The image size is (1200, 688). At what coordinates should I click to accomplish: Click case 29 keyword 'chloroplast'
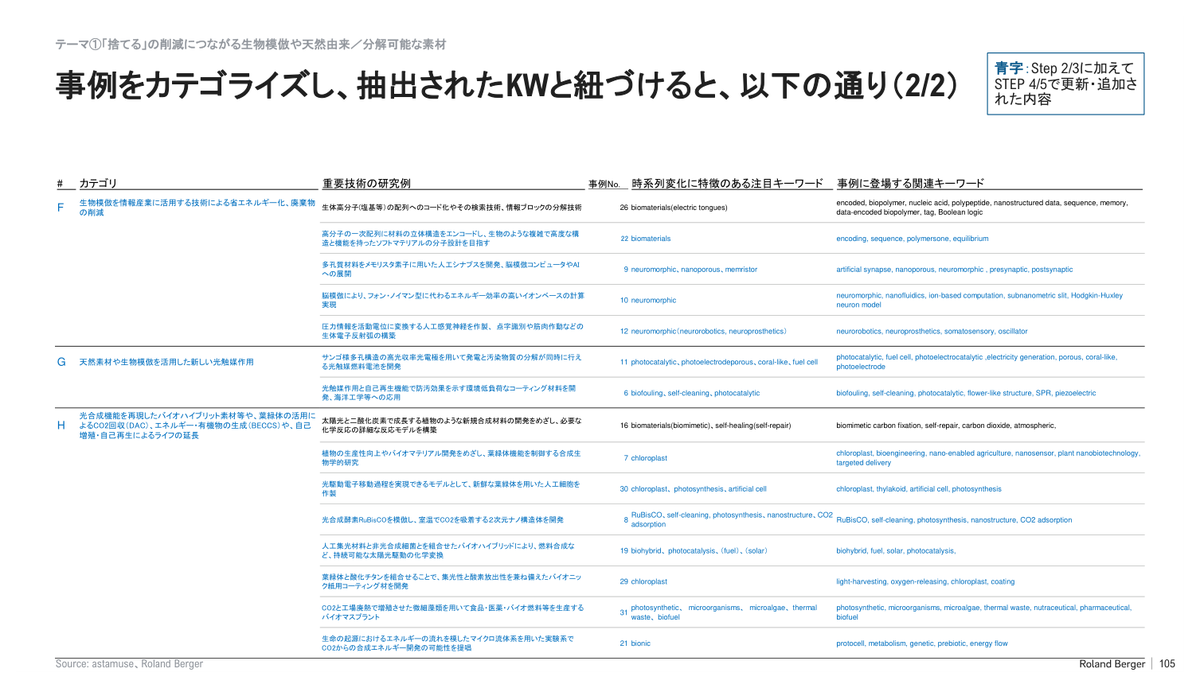tap(649, 581)
